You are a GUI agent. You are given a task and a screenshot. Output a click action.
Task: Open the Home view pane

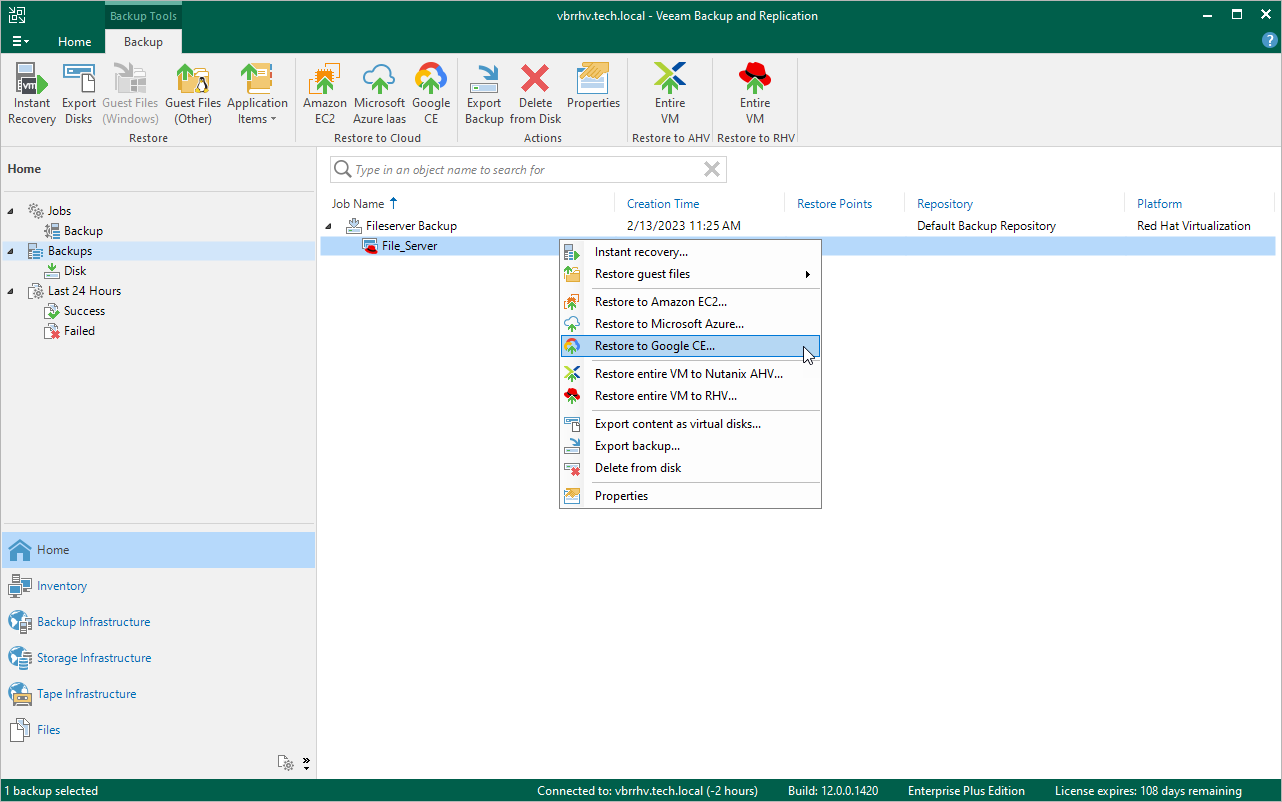point(158,550)
